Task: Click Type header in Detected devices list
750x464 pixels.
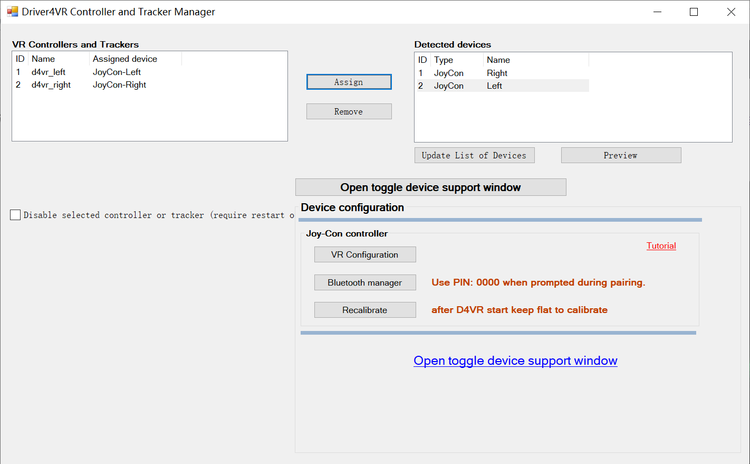Action: pyautogui.click(x=457, y=60)
